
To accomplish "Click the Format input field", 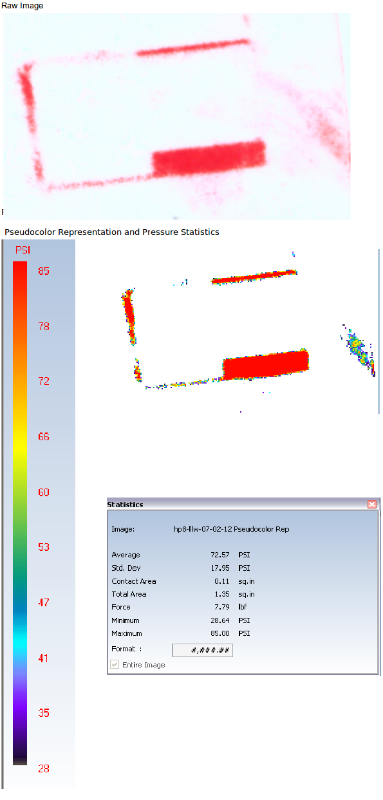I will 202,650.
